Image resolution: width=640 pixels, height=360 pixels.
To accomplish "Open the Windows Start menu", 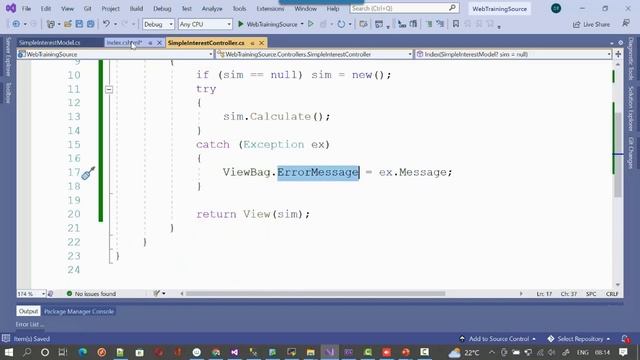I will 8,352.
